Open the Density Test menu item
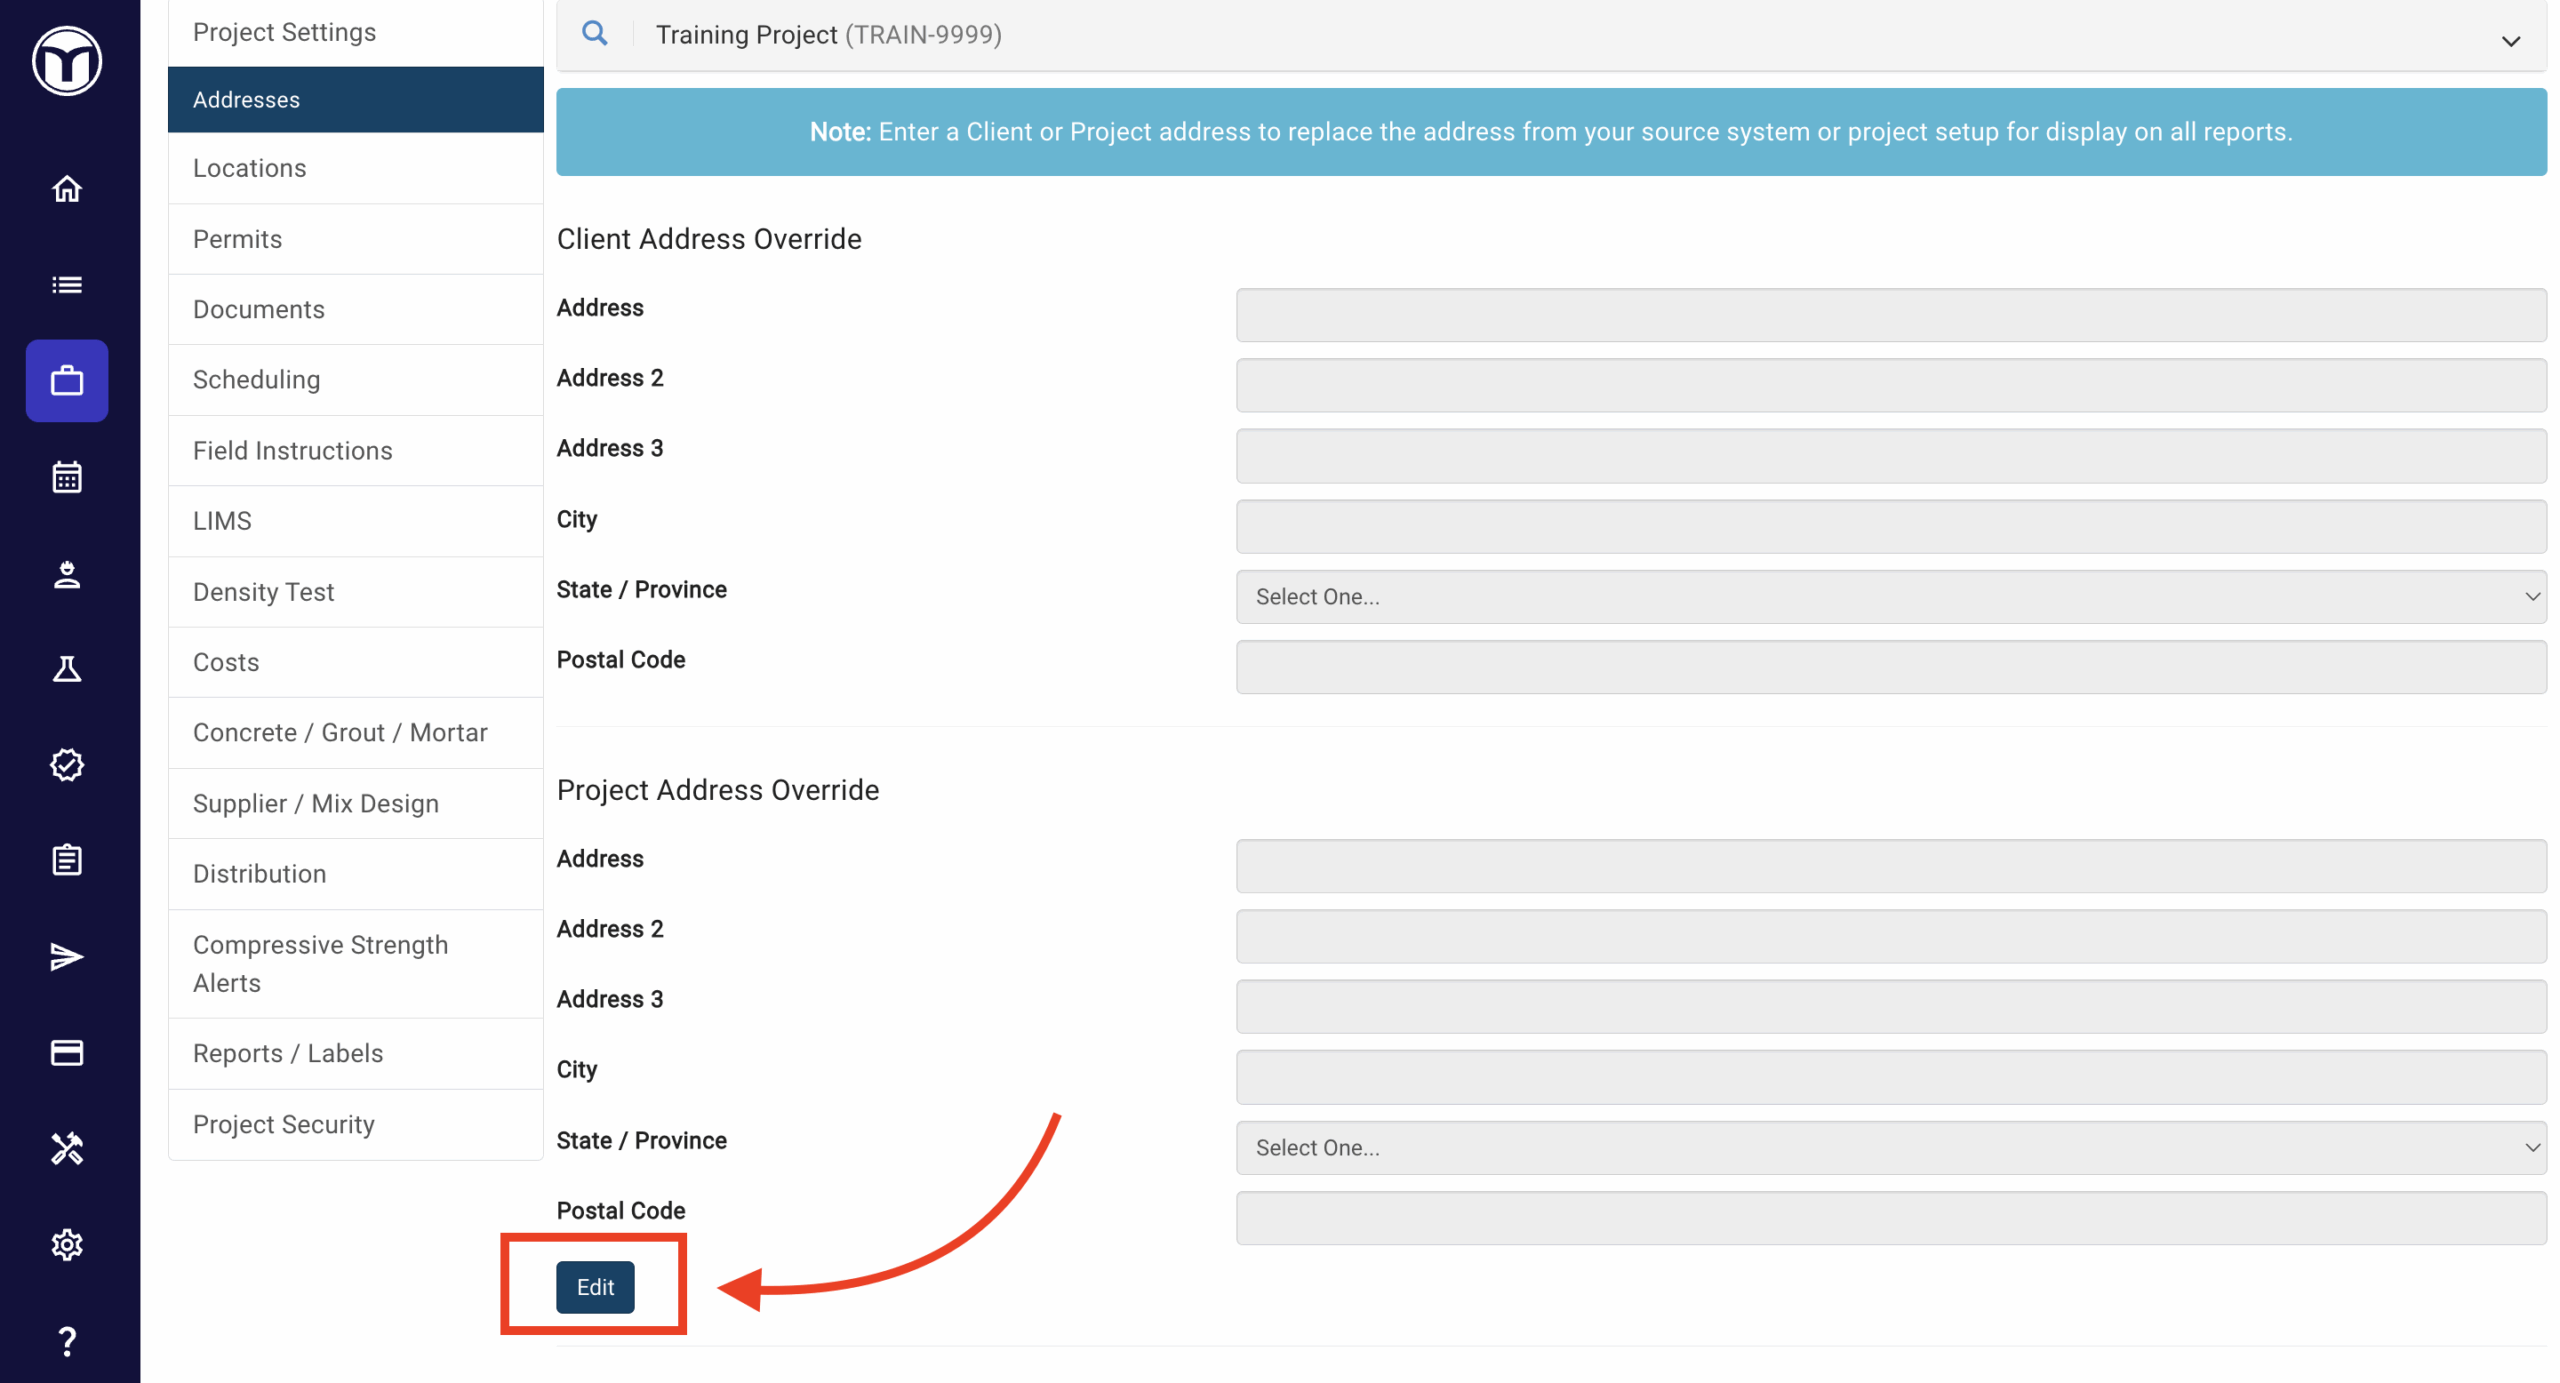 pyautogui.click(x=263, y=592)
